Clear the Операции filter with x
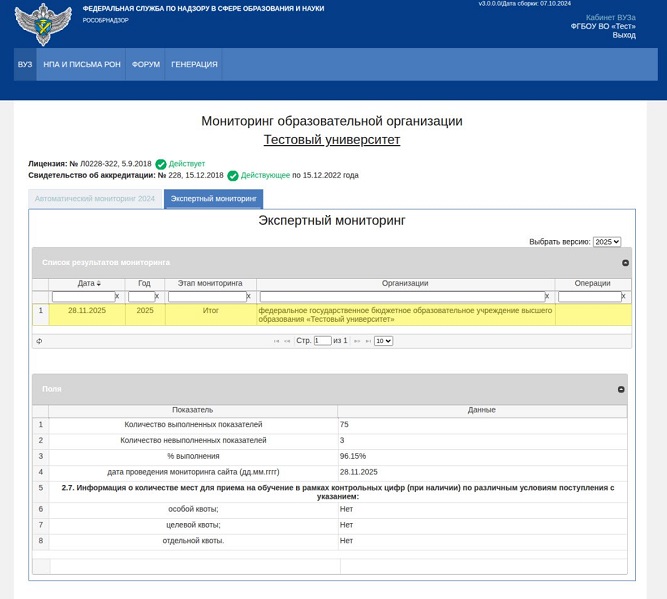 tap(623, 296)
